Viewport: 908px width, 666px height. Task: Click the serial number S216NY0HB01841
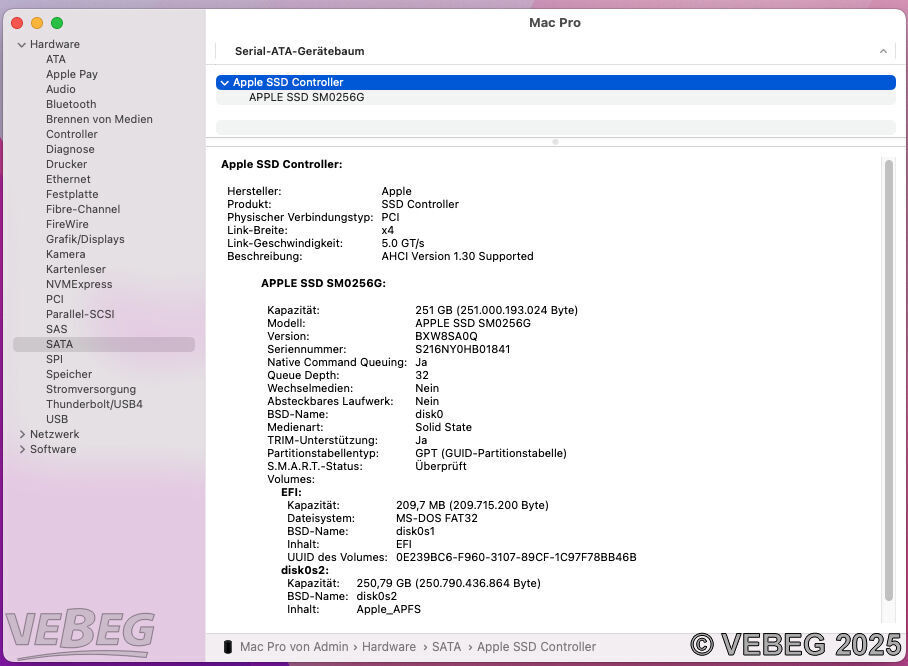463,349
